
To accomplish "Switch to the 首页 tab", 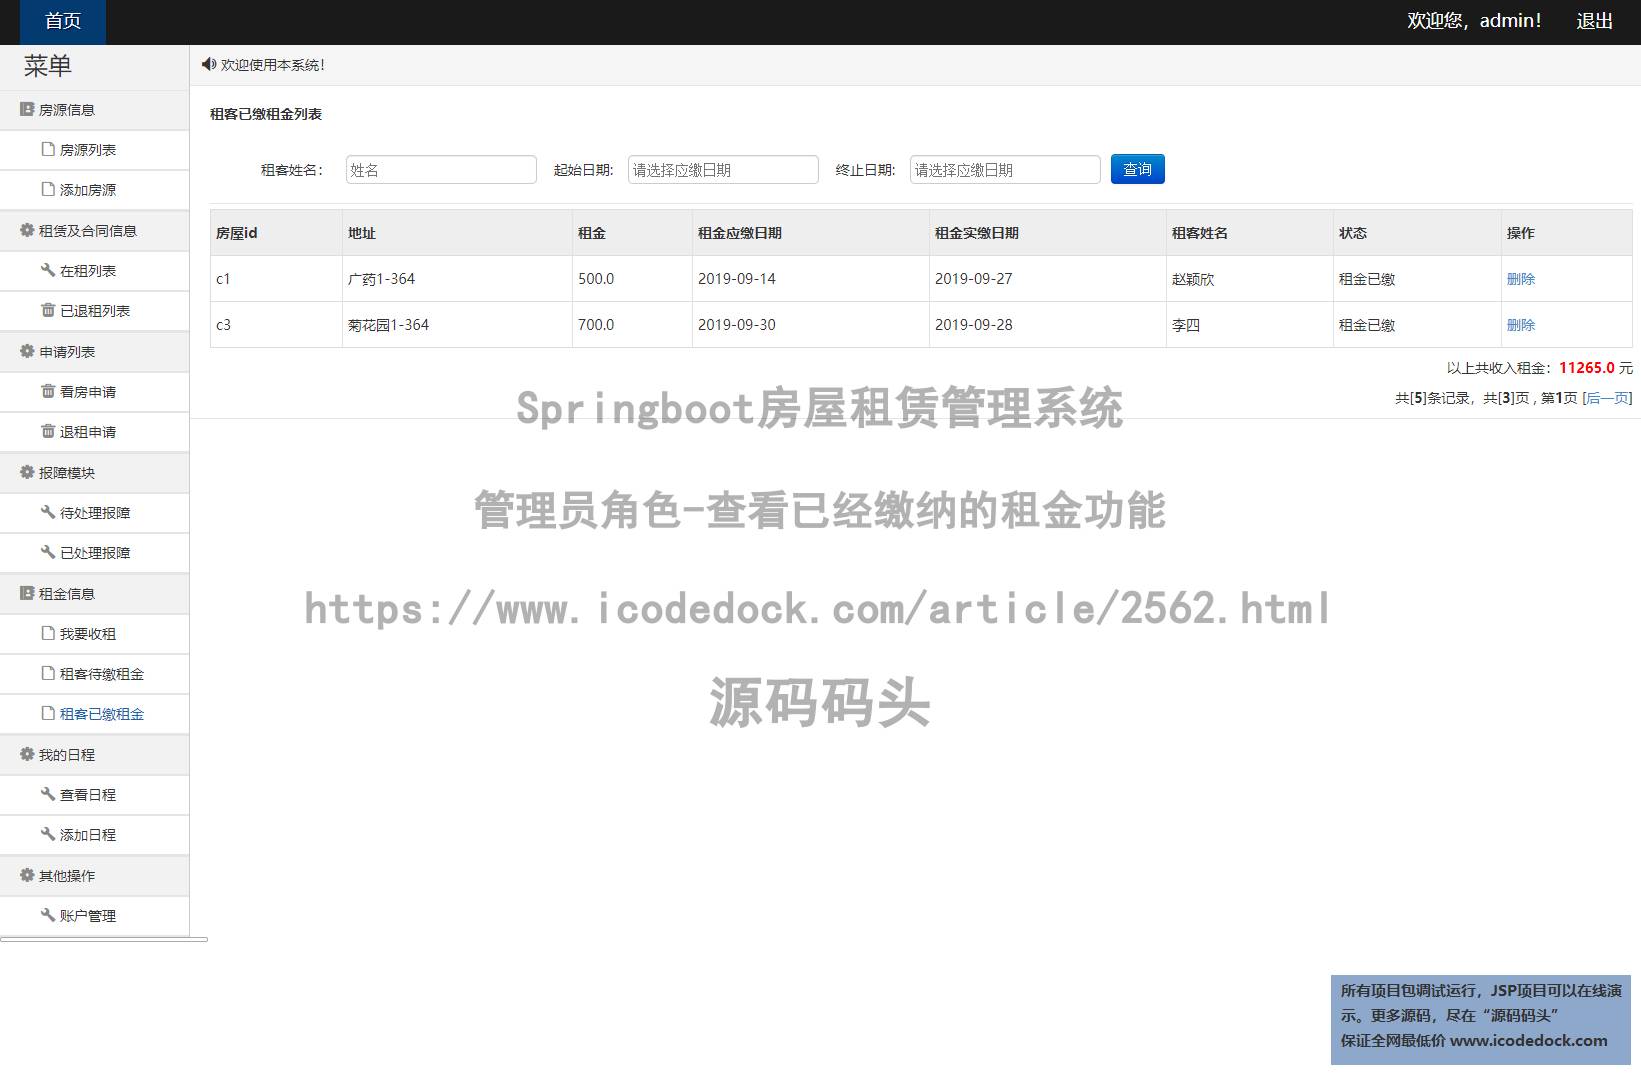I will [62, 20].
